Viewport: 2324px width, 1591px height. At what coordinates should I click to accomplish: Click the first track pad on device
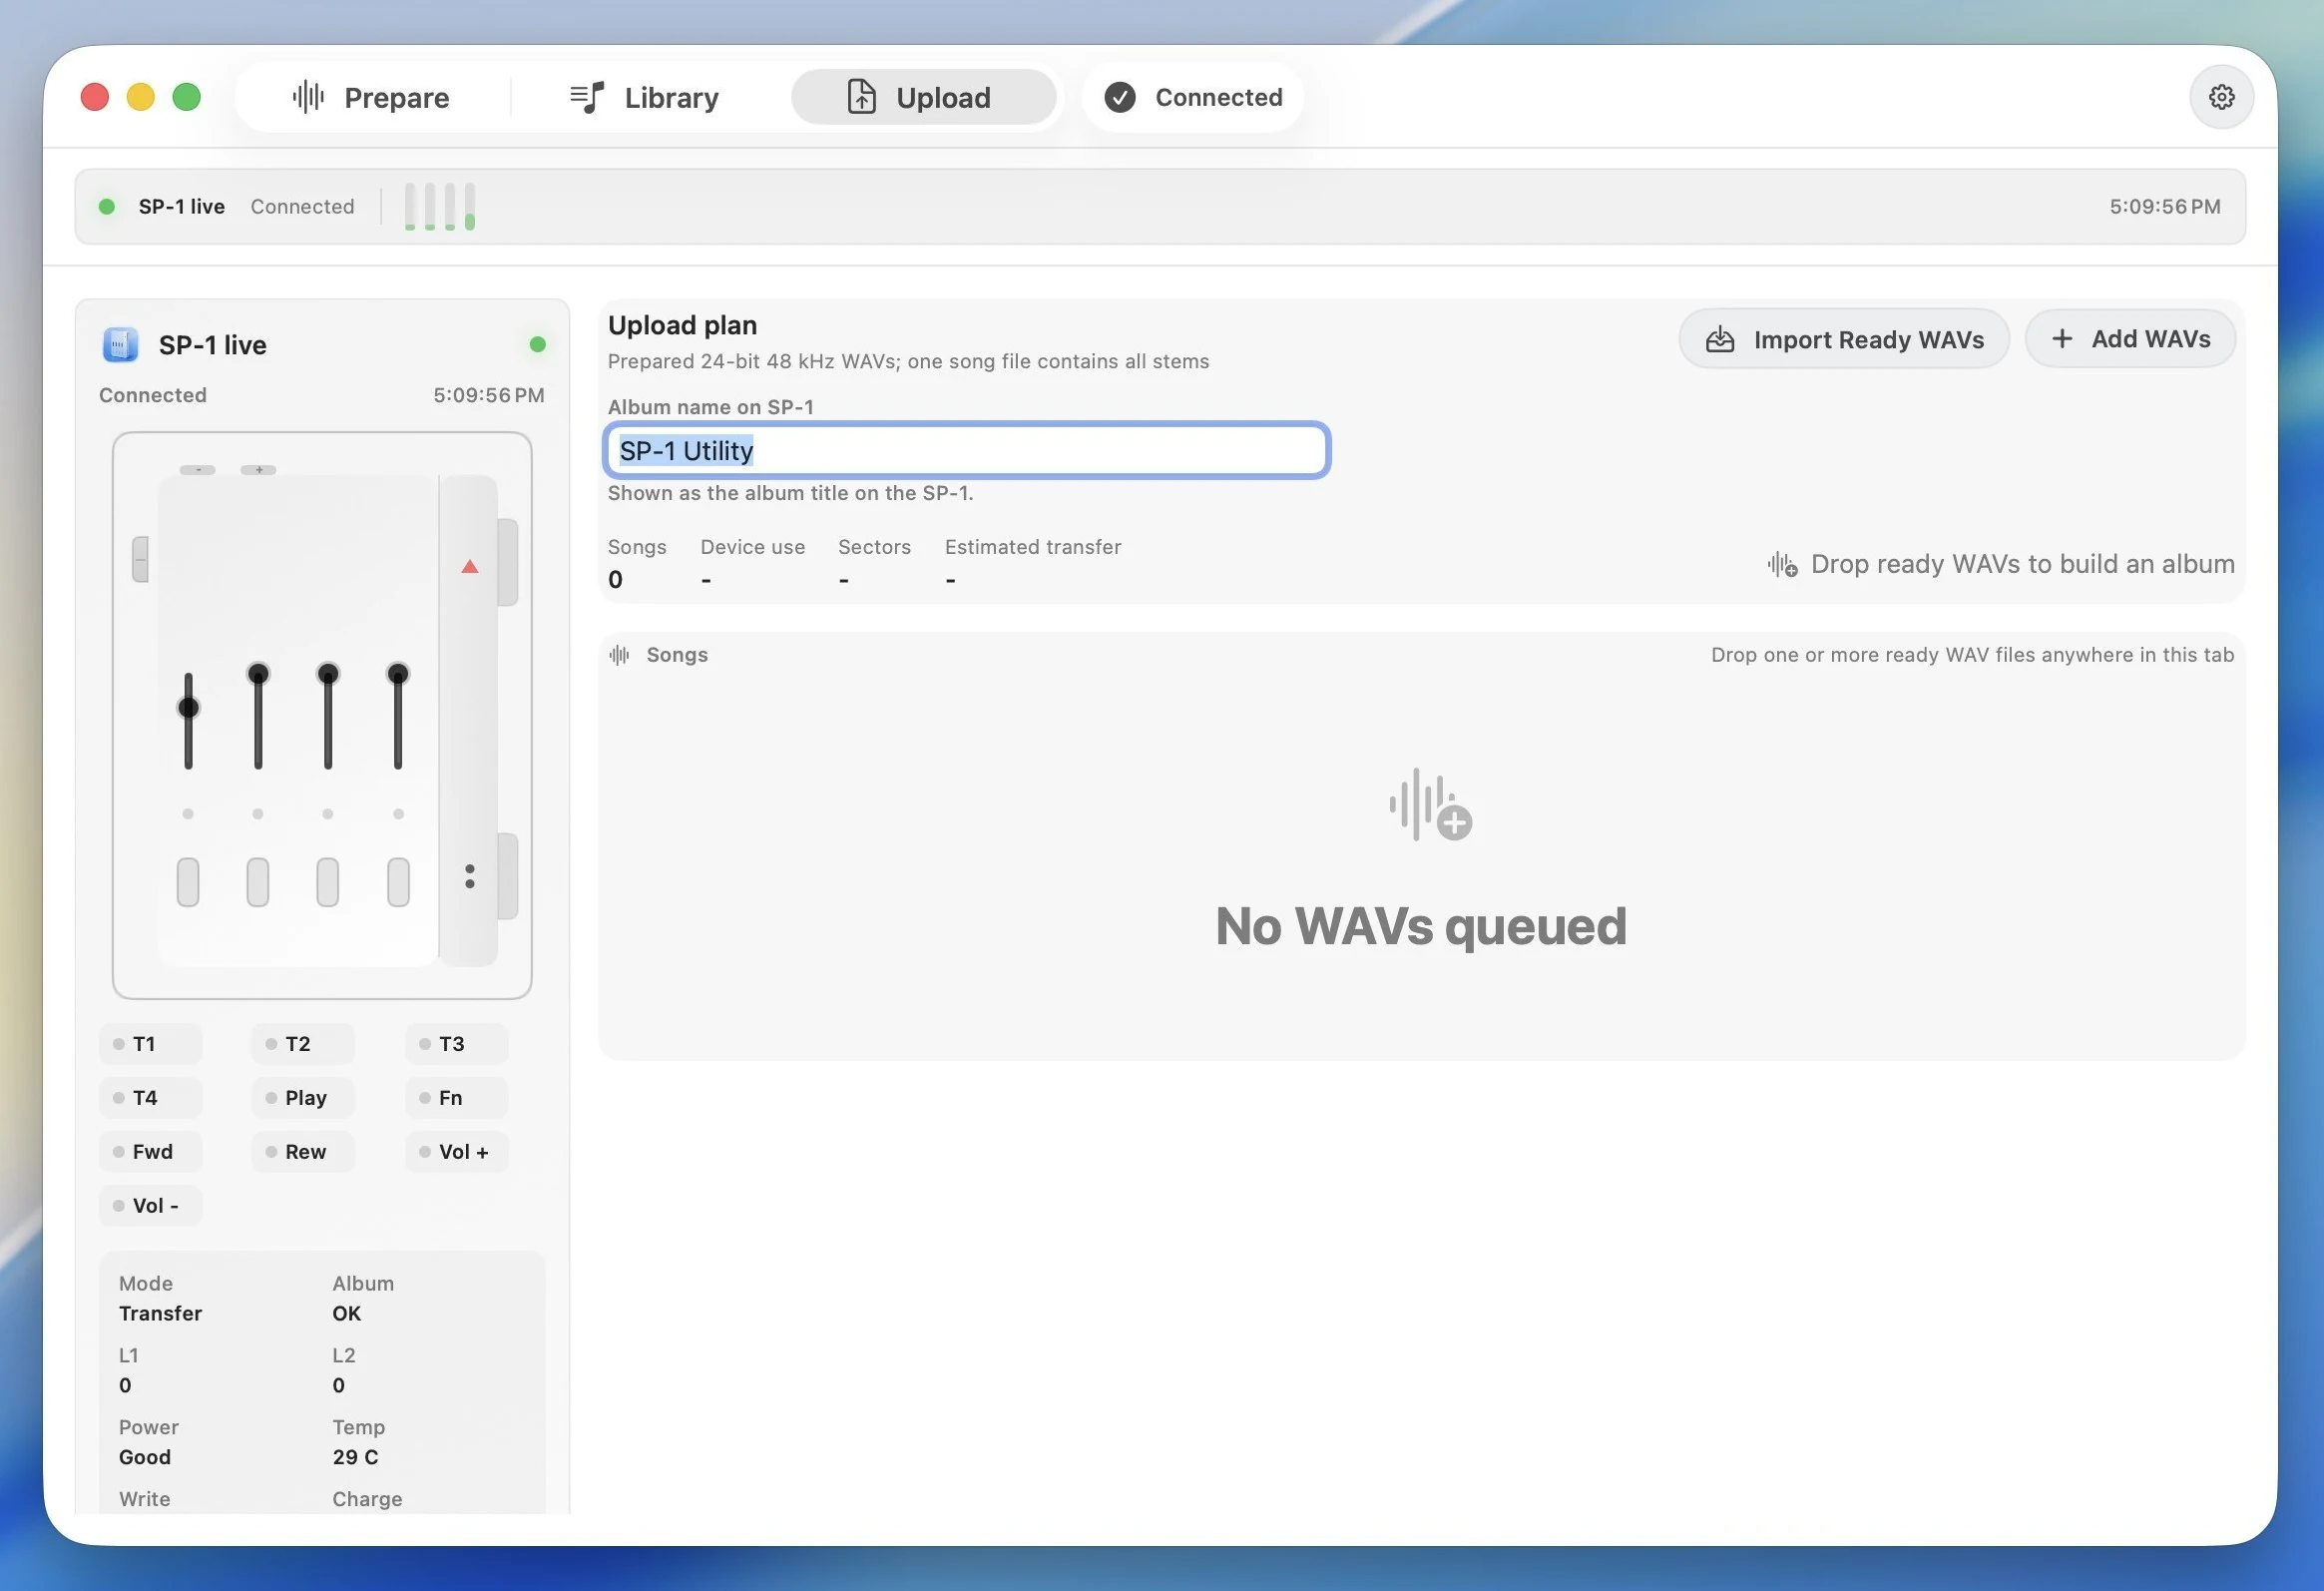pyautogui.click(x=188, y=882)
